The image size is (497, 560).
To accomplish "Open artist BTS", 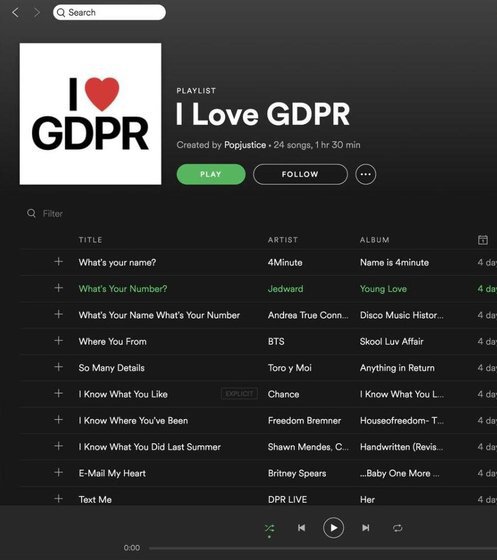I will pyautogui.click(x=276, y=341).
